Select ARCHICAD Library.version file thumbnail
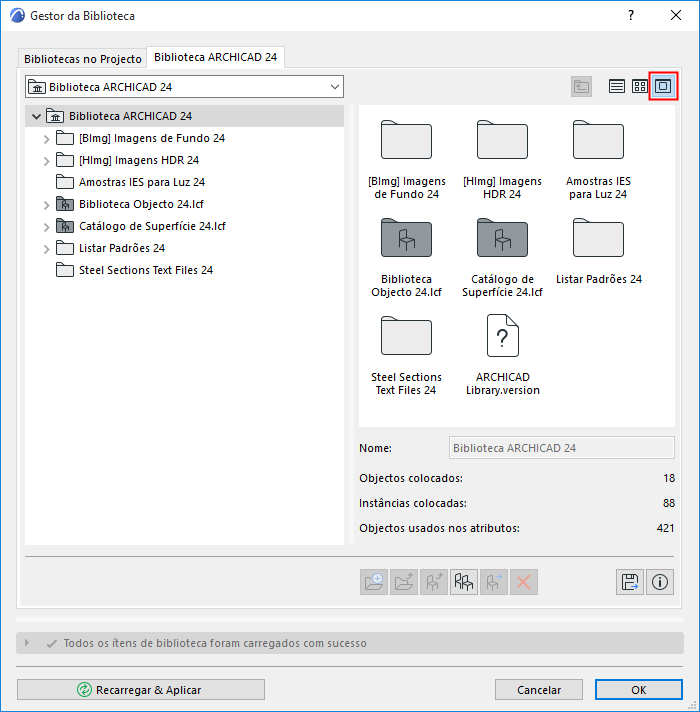Image resolution: width=700 pixels, height=712 pixels. click(x=503, y=336)
